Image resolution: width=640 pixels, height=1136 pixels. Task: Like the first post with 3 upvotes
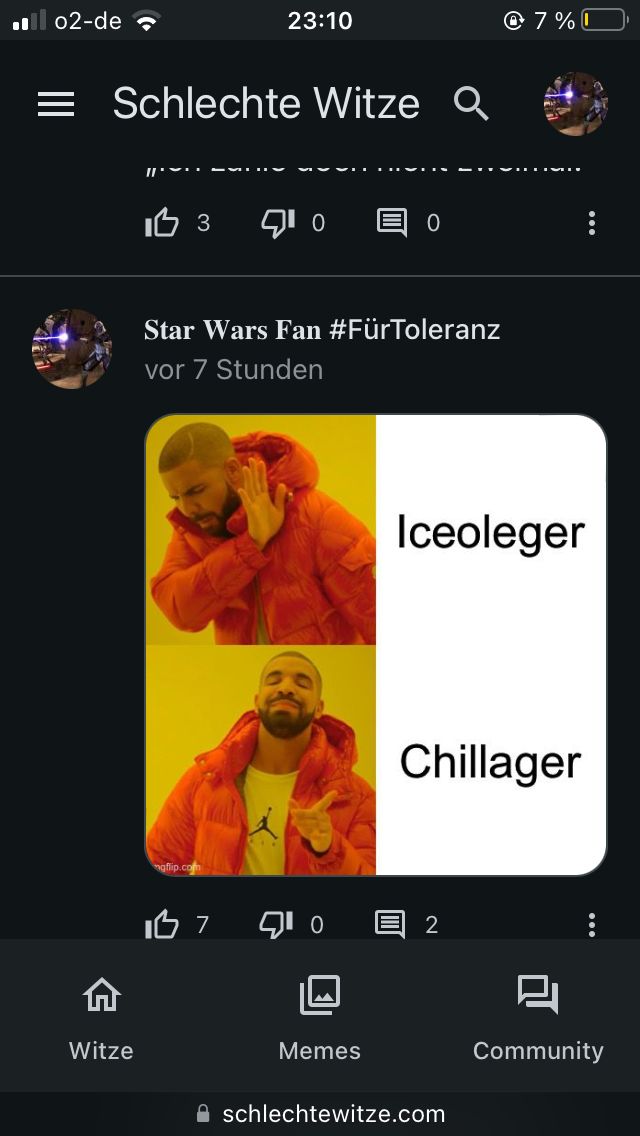click(162, 222)
